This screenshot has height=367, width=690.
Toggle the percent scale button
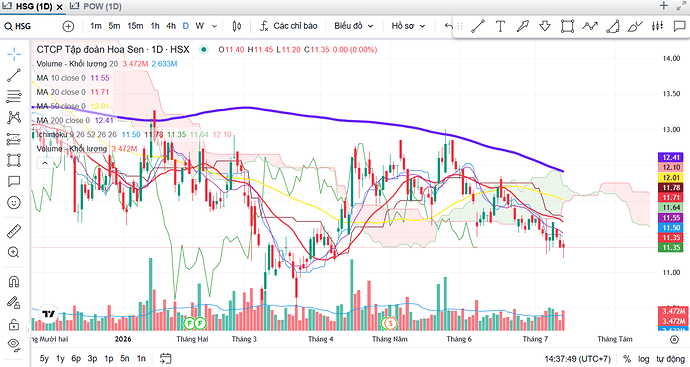click(x=627, y=359)
